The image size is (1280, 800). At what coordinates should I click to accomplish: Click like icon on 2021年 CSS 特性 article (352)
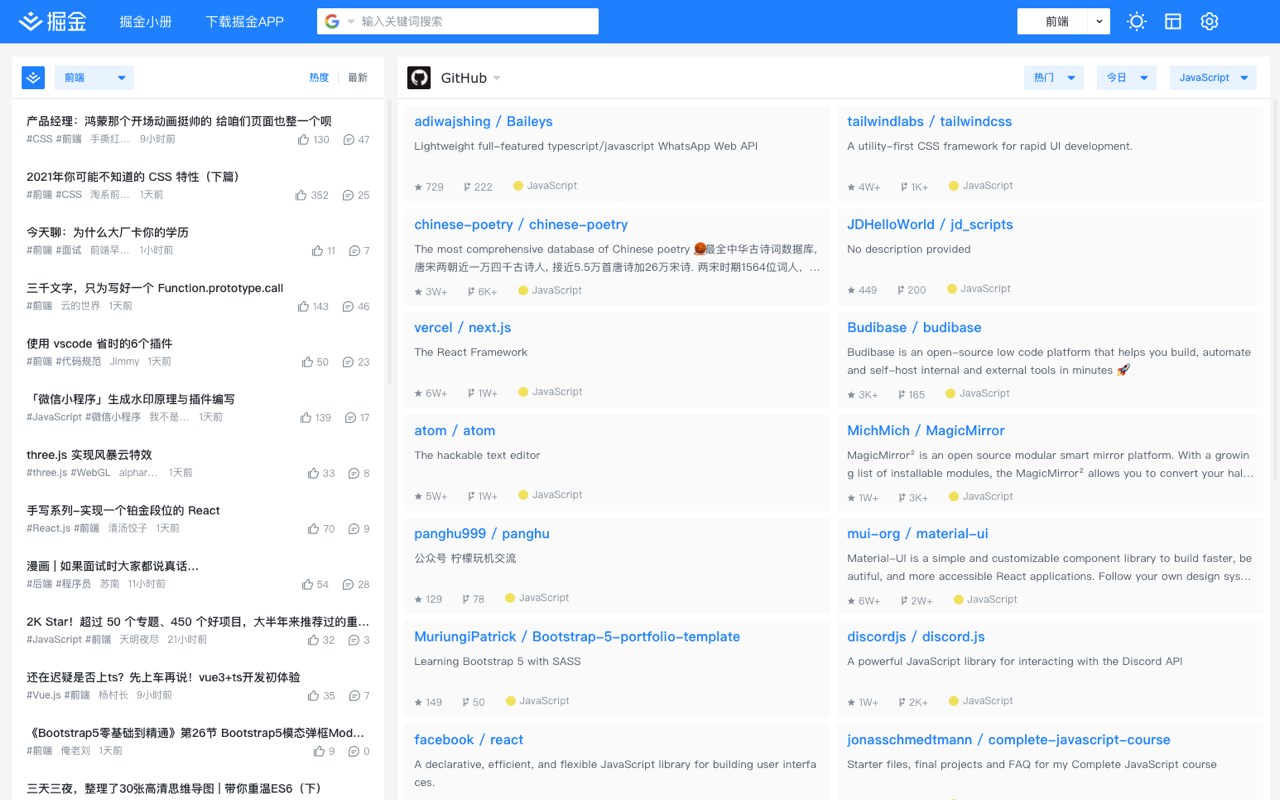(x=301, y=195)
